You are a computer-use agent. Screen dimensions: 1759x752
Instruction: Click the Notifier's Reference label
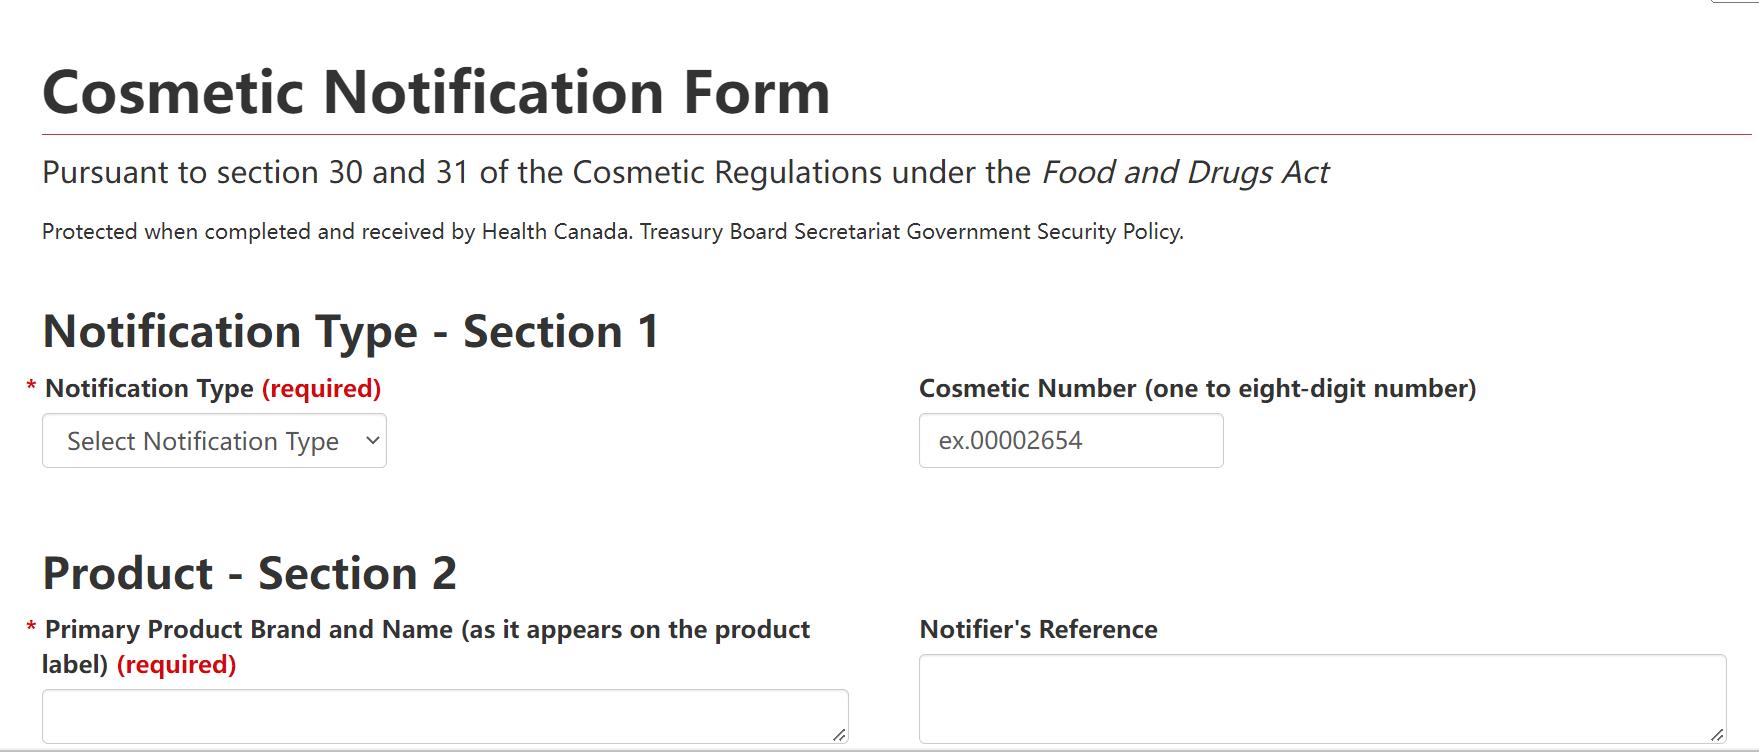point(1038,629)
